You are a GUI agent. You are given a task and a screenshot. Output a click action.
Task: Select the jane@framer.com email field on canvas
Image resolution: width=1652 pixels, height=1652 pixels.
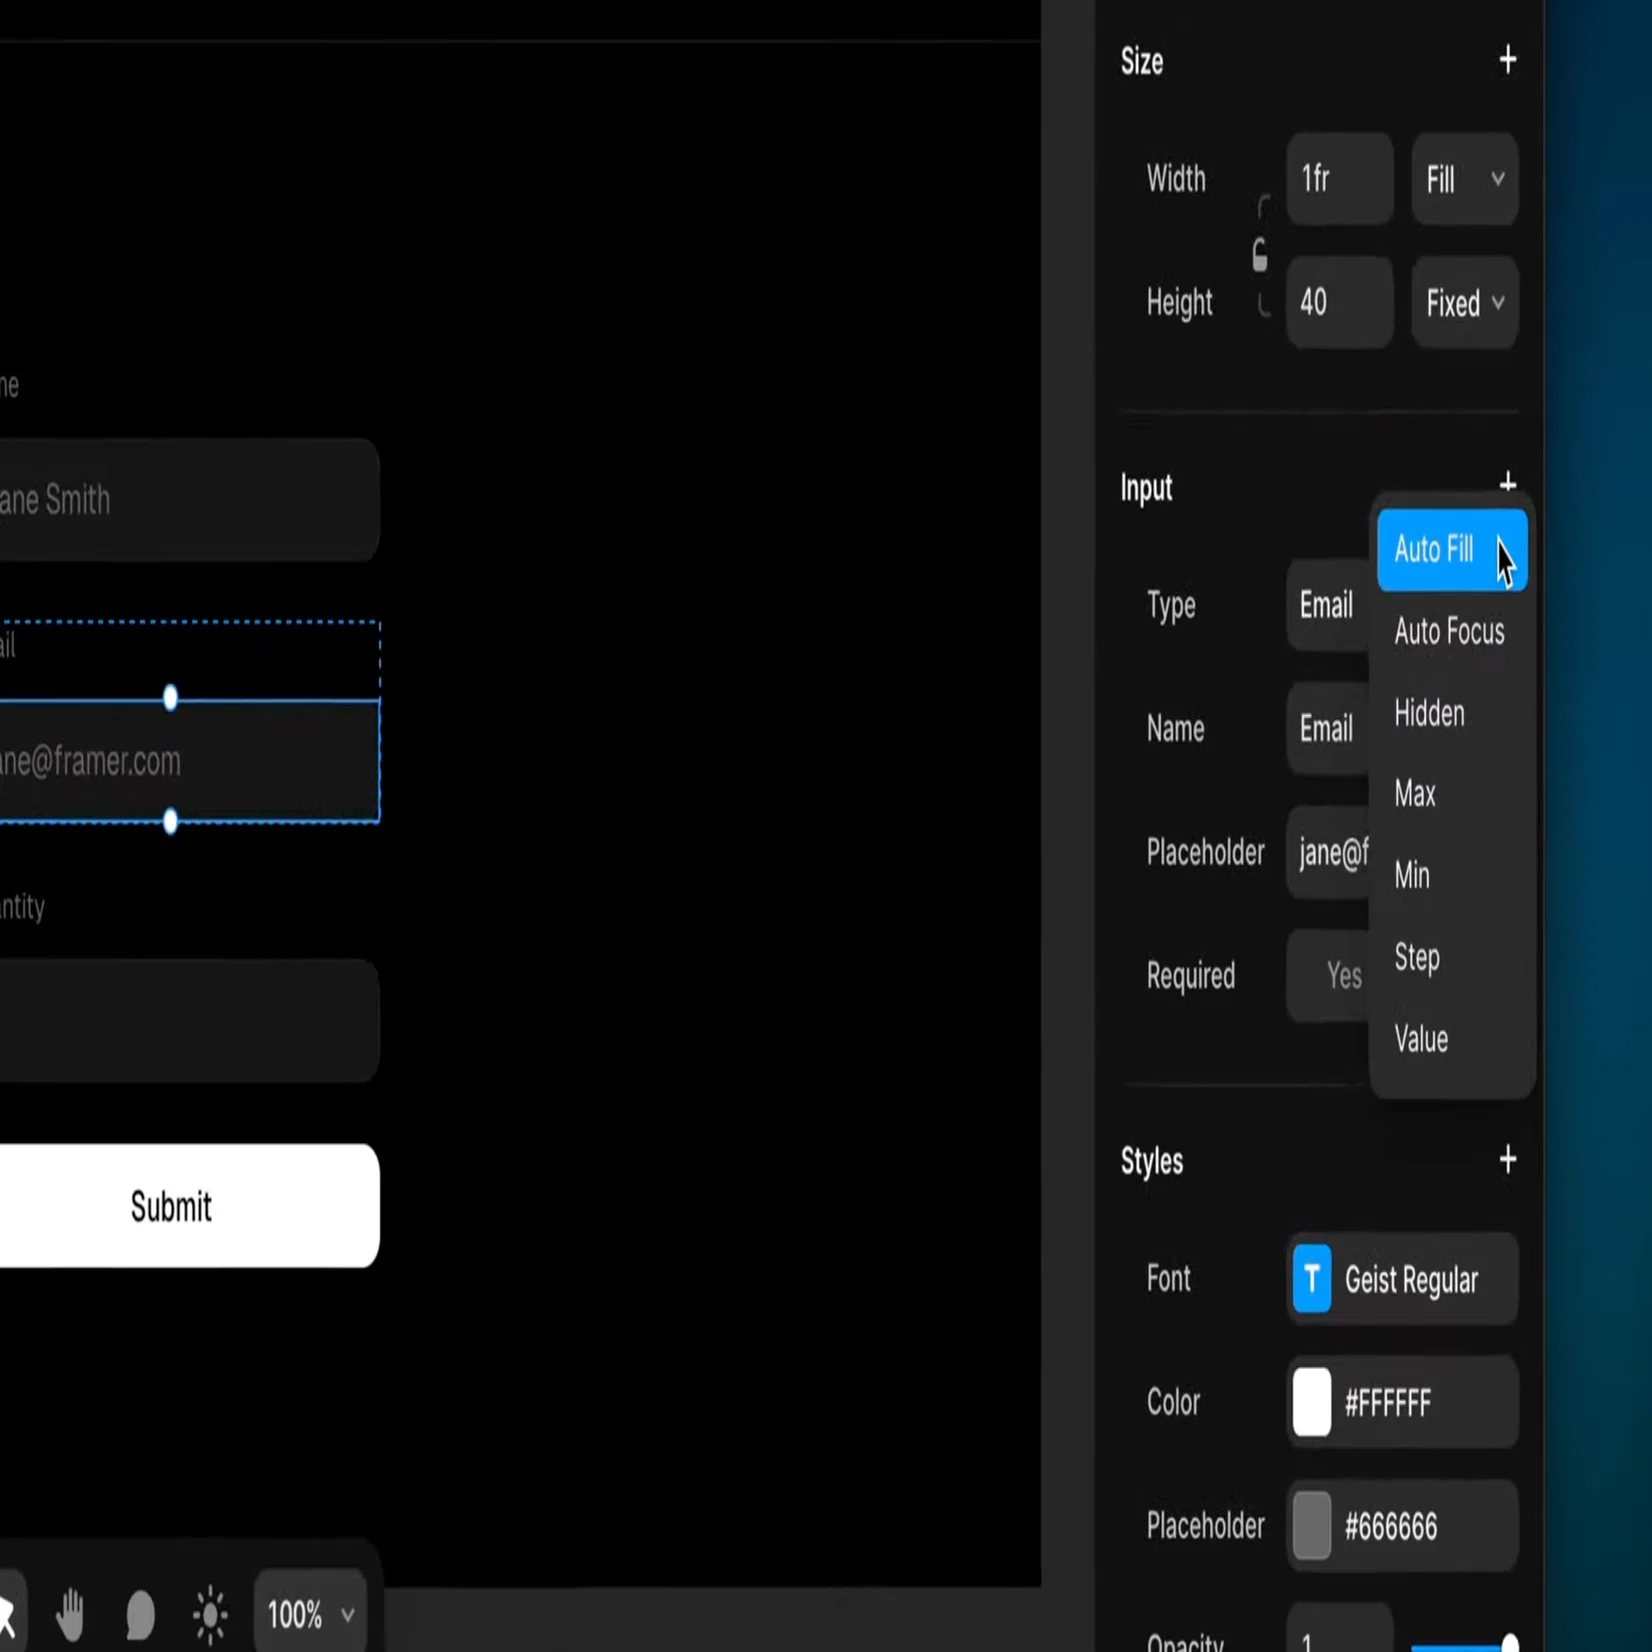pos(188,761)
